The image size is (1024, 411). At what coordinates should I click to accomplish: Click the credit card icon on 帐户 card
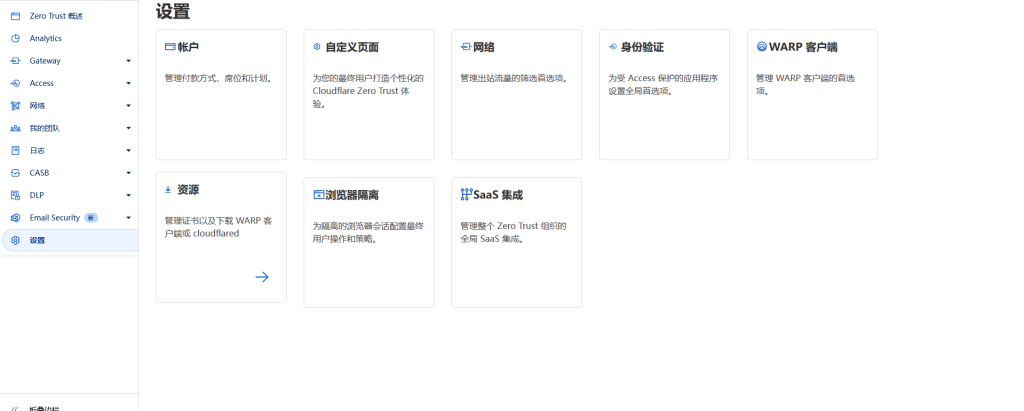pos(170,47)
